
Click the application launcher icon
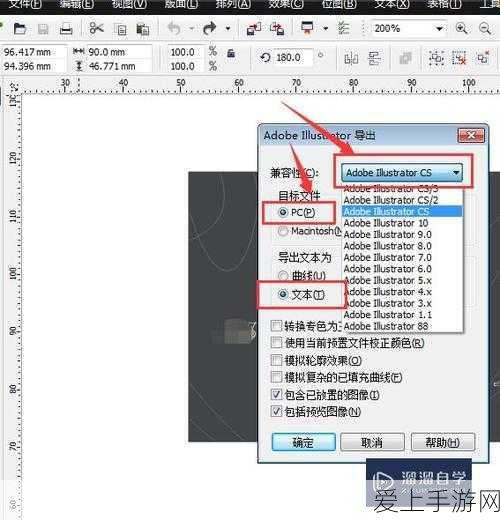[307, 28]
